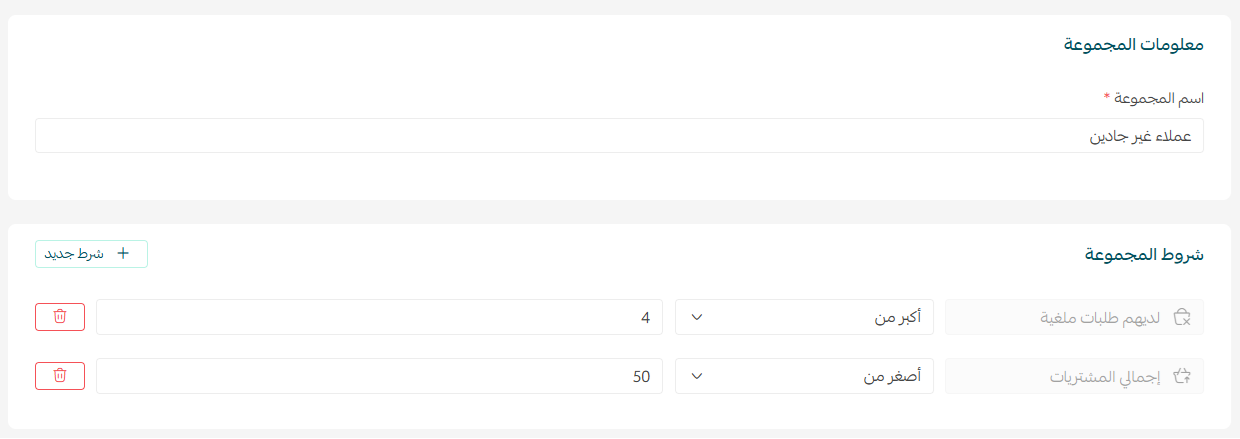The image size is (1240, 439).
Task: Click the red required asterisk near اسم المجموعة
Action: (x=1107, y=96)
